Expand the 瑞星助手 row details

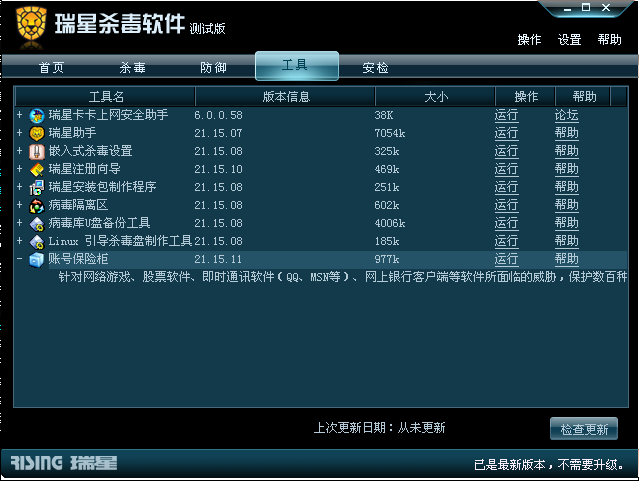(x=20, y=133)
